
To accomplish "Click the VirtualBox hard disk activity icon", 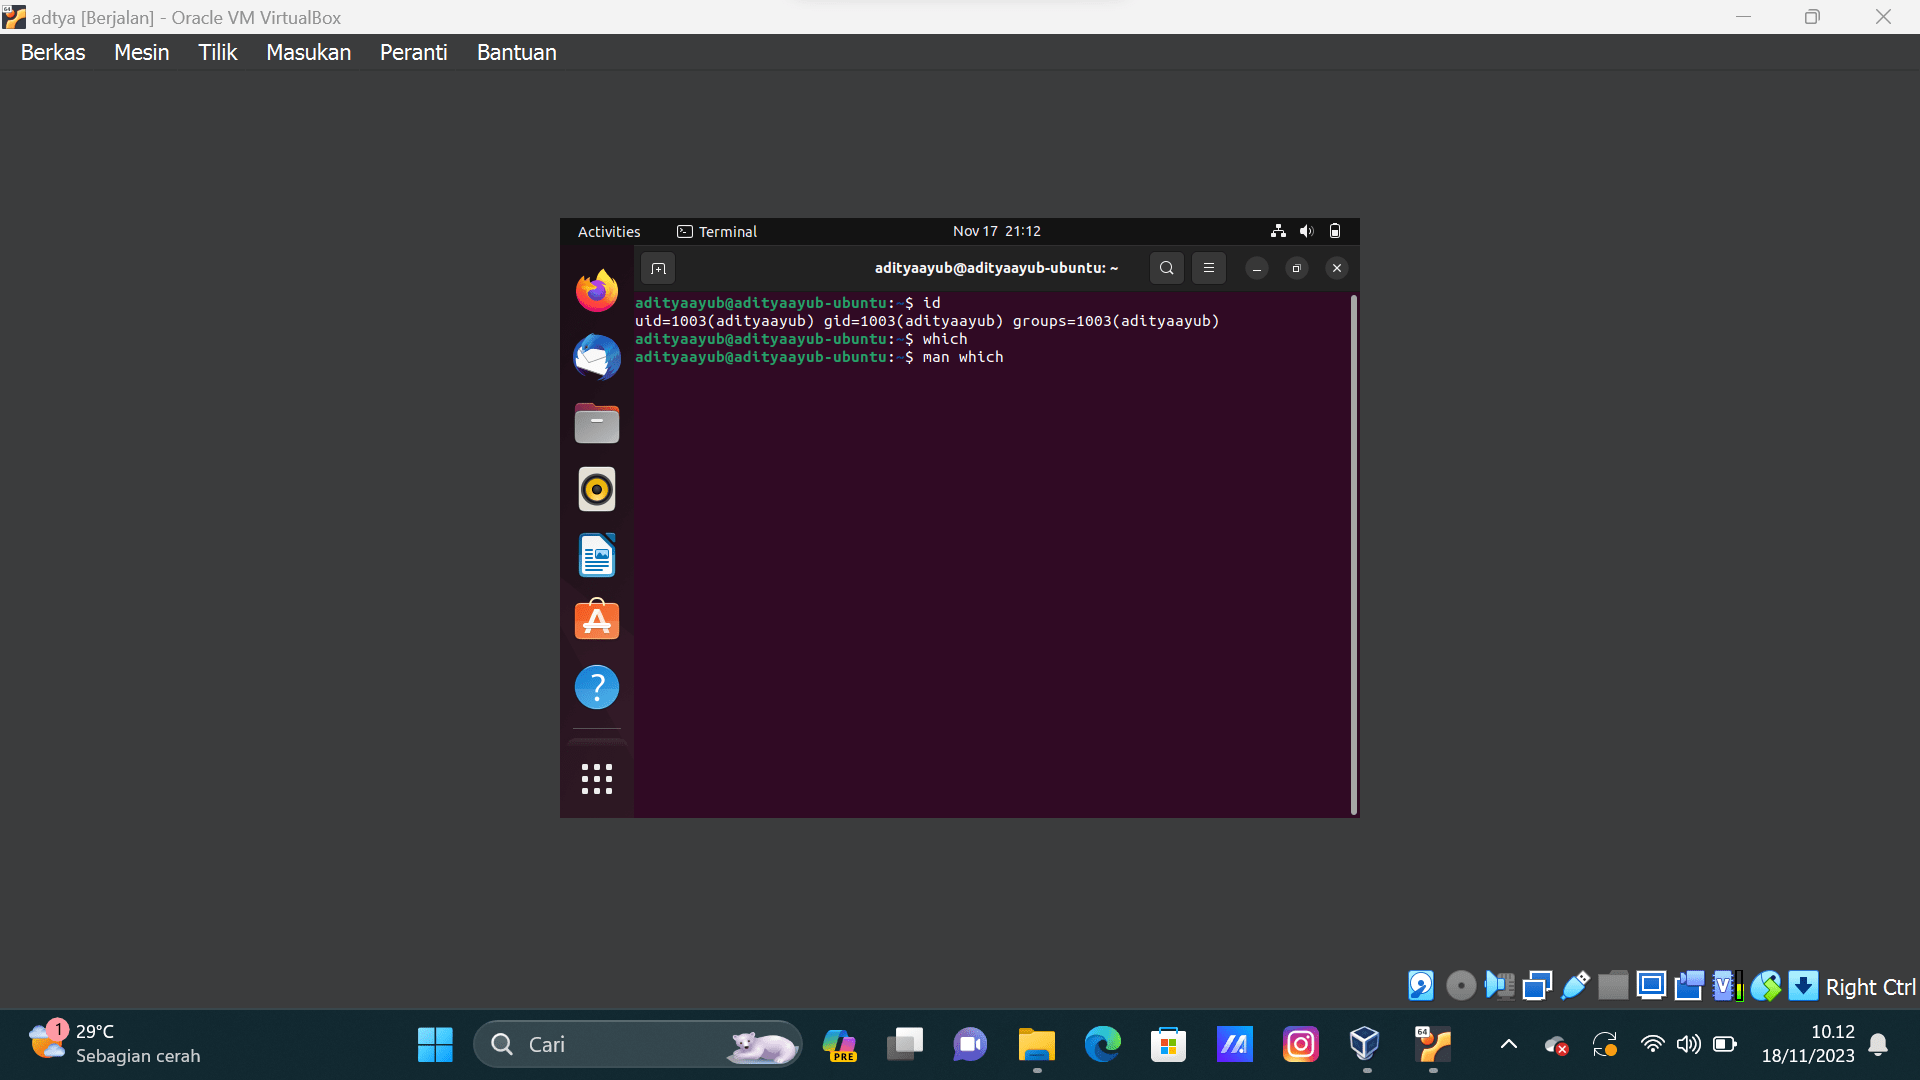I will pos(1421,986).
